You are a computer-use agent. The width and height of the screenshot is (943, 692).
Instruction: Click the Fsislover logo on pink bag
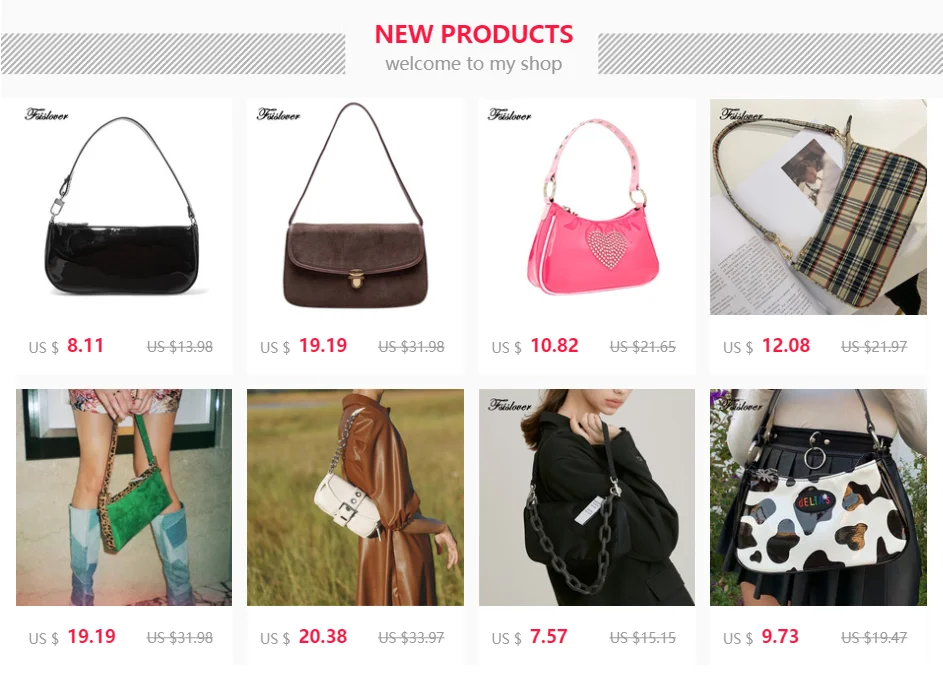click(509, 114)
